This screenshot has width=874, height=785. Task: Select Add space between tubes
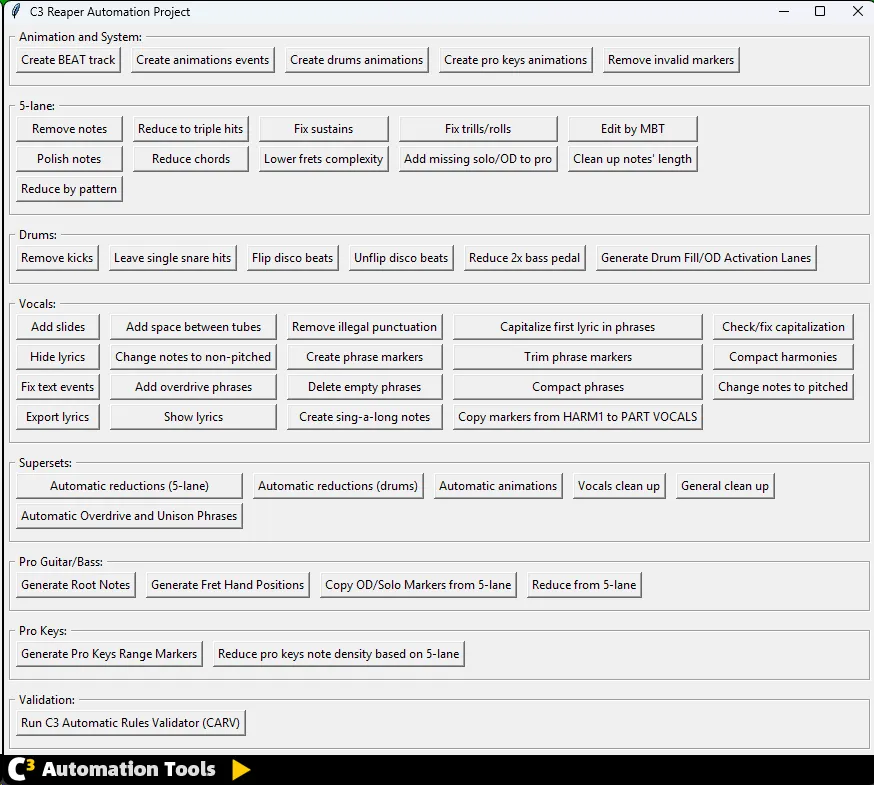(193, 327)
